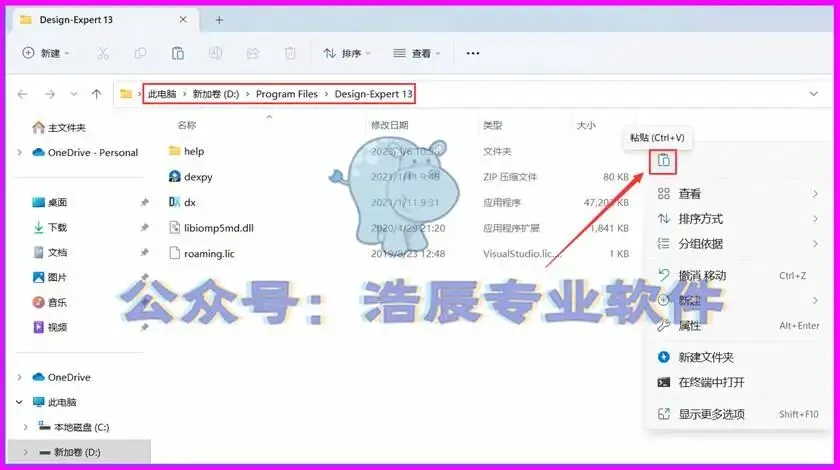Open 主文件夹 Home in sidebar
This screenshot has height=470, width=840.
point(59,128)
